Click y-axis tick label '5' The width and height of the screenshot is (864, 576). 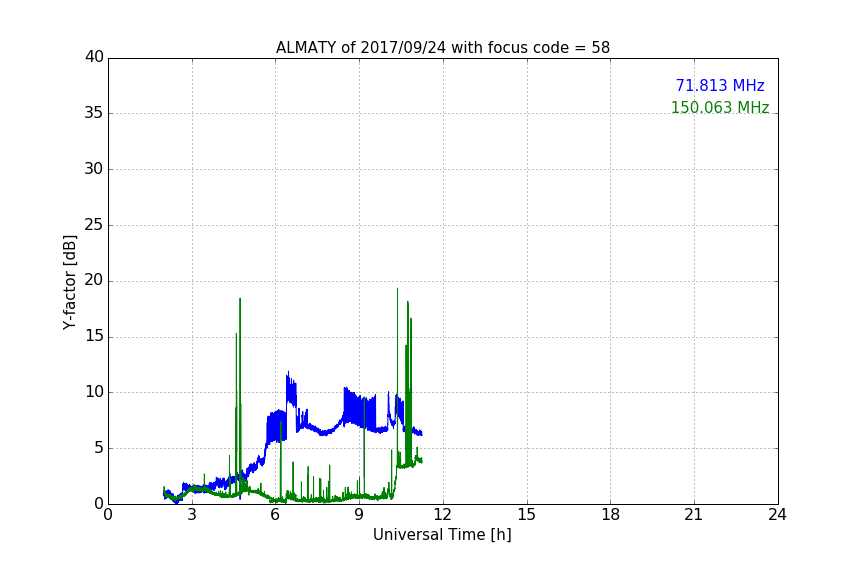click(x=99, y=448)
